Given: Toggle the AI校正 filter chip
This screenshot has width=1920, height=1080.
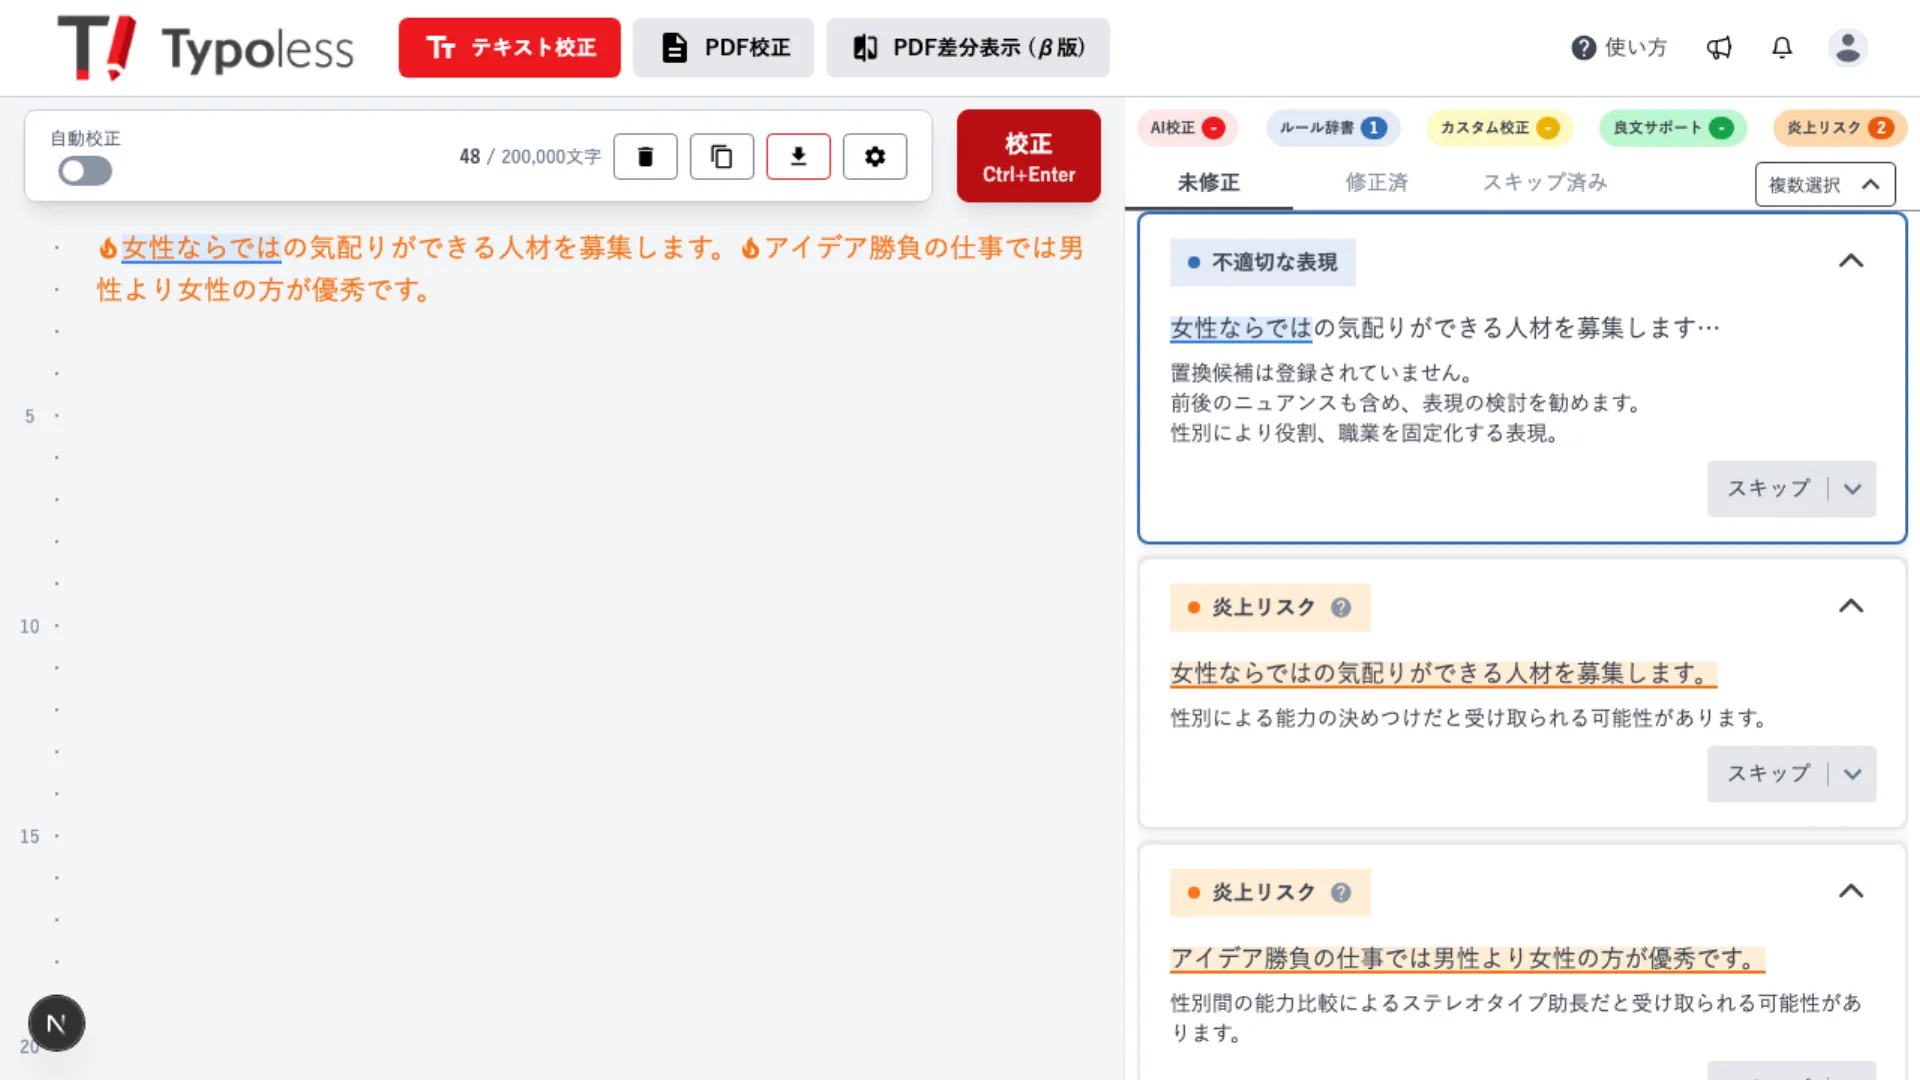Looking at the screenshot, I should pyautogui.click(x=1187, y=127).
